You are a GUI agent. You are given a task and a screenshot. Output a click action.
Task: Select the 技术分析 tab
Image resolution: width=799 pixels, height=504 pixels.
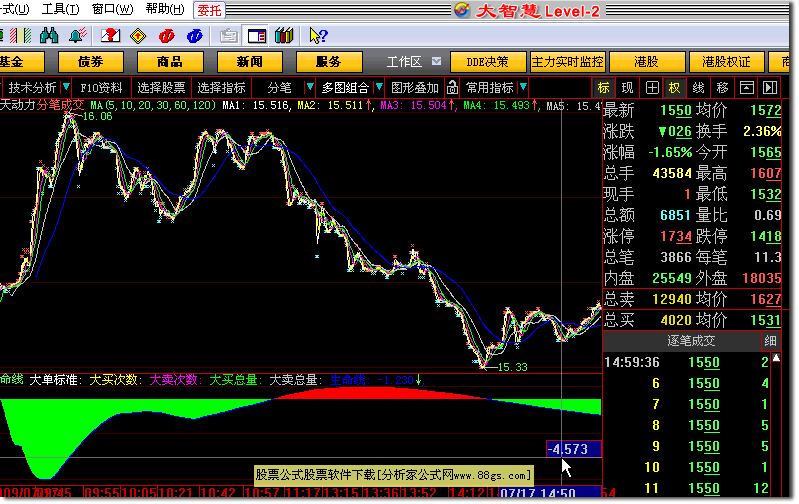32,88
